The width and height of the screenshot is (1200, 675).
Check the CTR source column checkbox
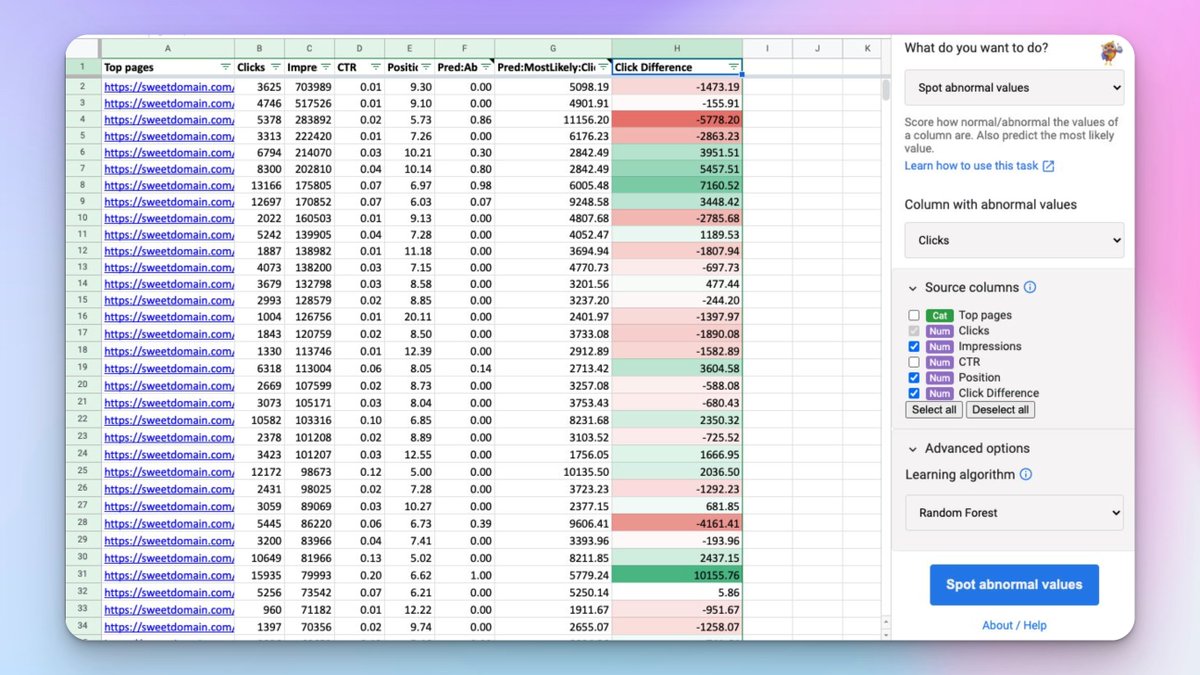pos(914,362)
